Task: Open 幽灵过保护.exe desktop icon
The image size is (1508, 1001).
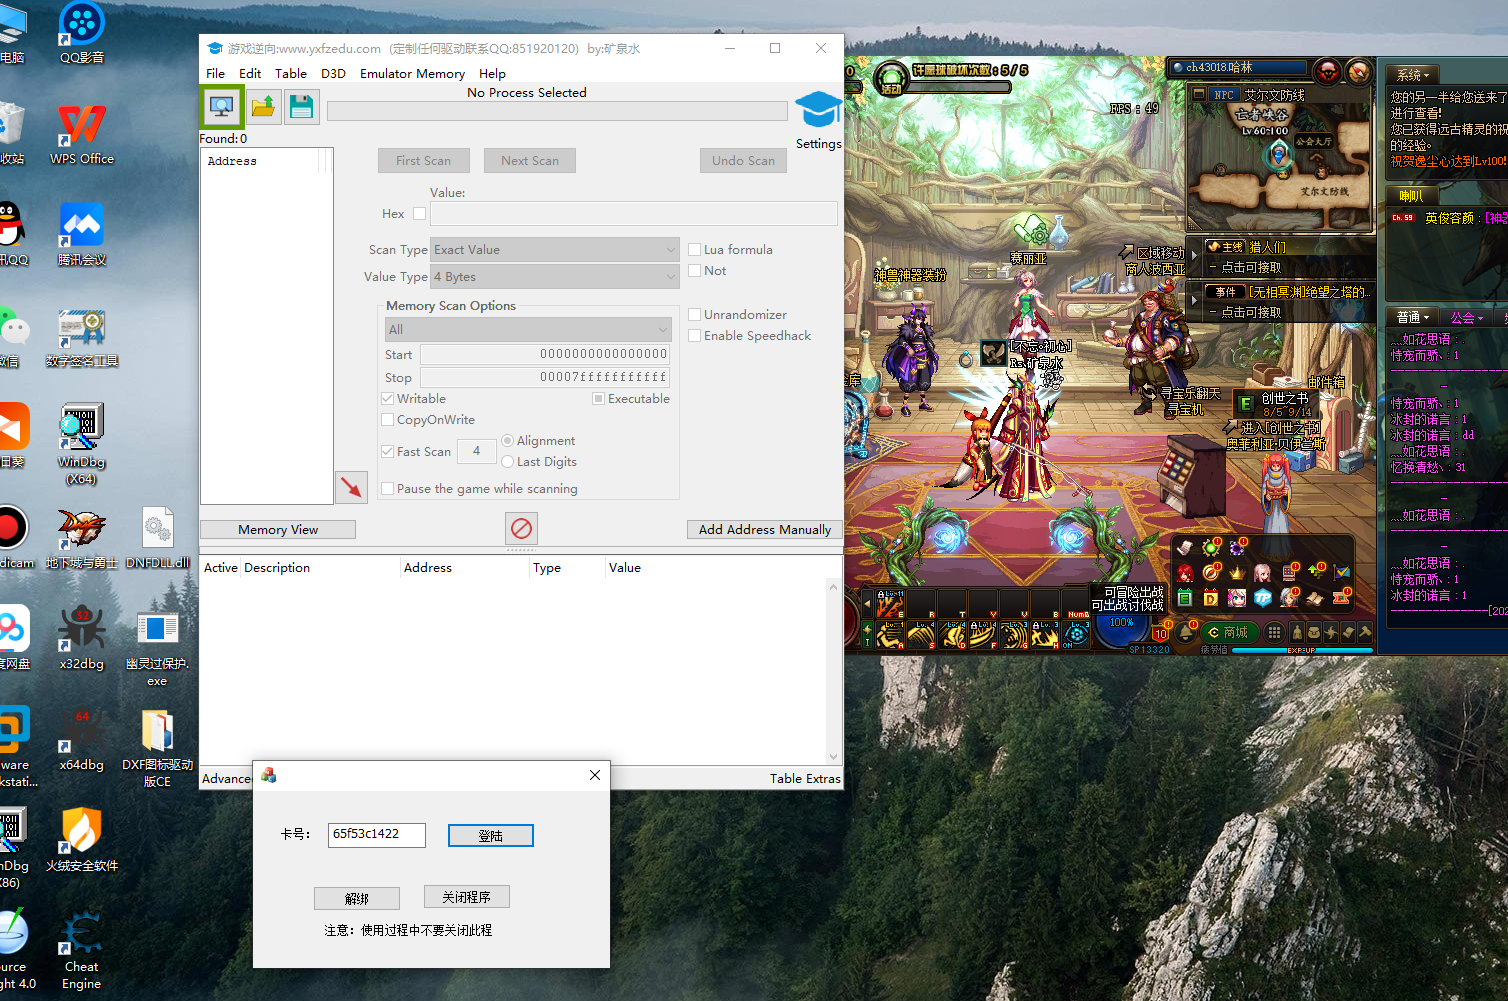Action: point(158,648)
